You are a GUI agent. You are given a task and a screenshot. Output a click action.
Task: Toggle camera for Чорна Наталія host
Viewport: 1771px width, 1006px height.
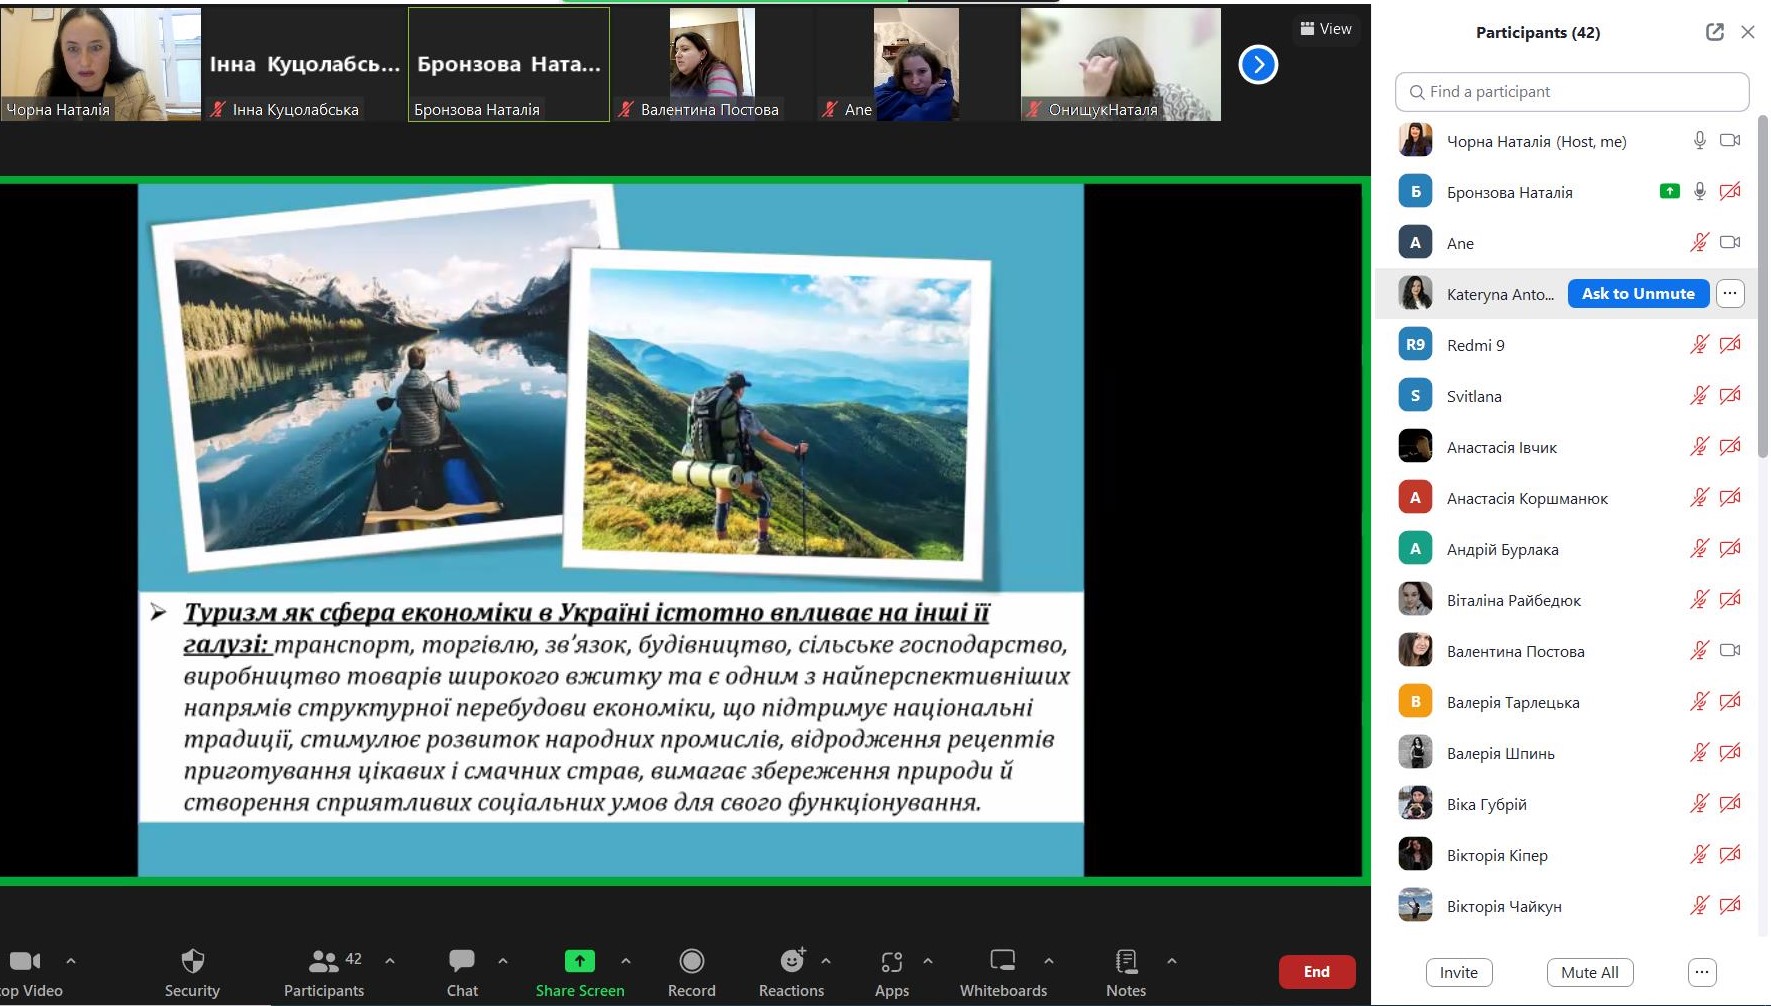click(1730, 141)
